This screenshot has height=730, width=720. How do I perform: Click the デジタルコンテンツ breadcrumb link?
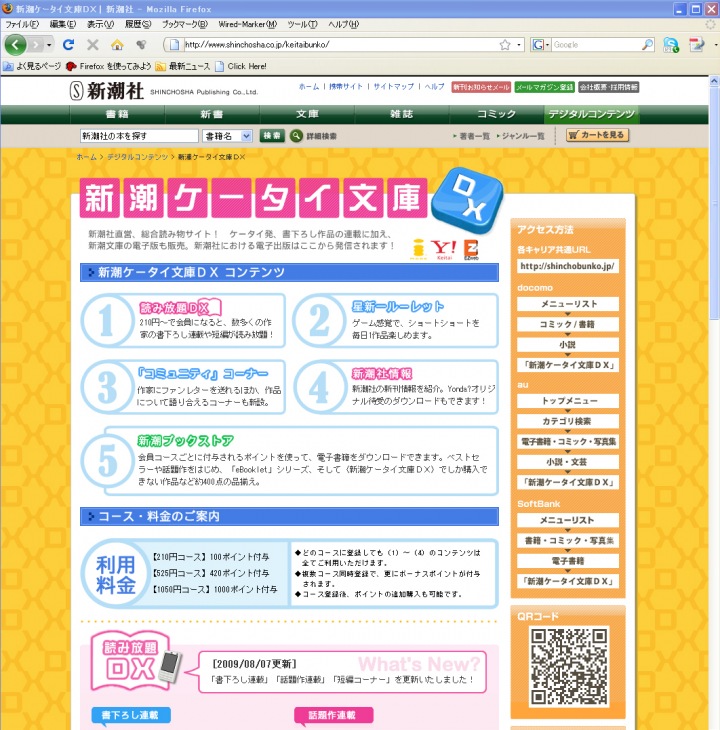pos(137,157)
